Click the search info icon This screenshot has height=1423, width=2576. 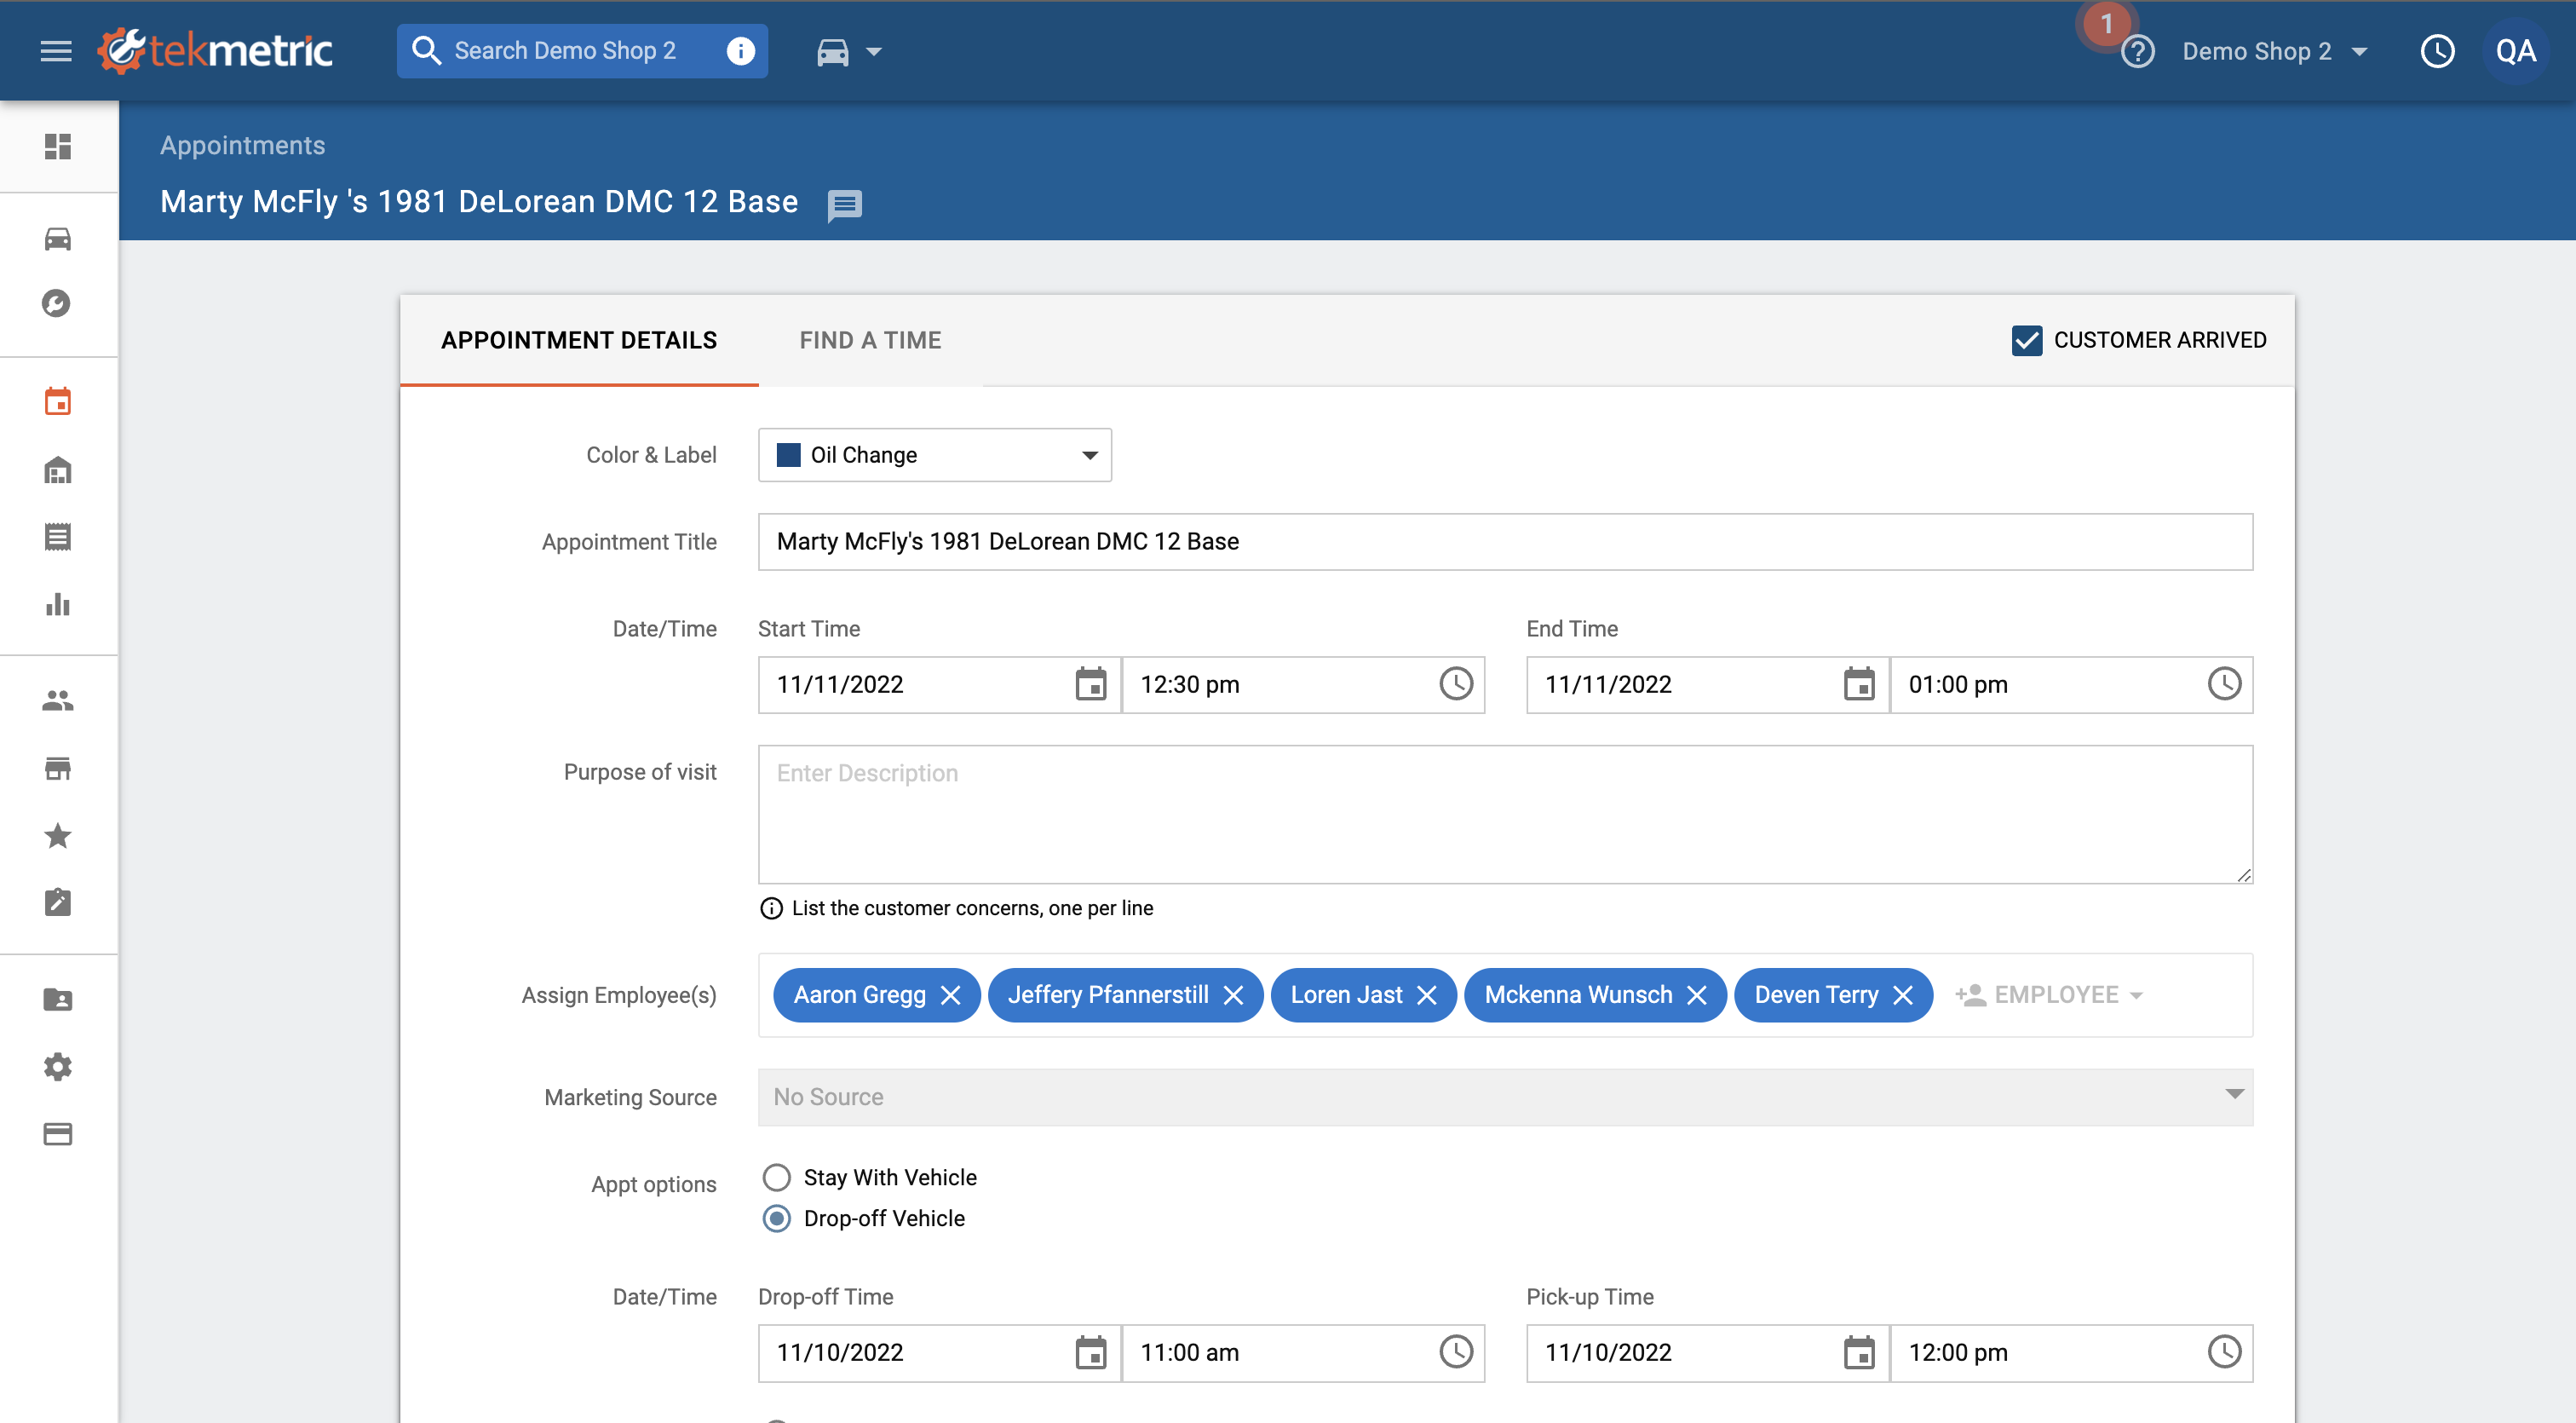[740, 51]
